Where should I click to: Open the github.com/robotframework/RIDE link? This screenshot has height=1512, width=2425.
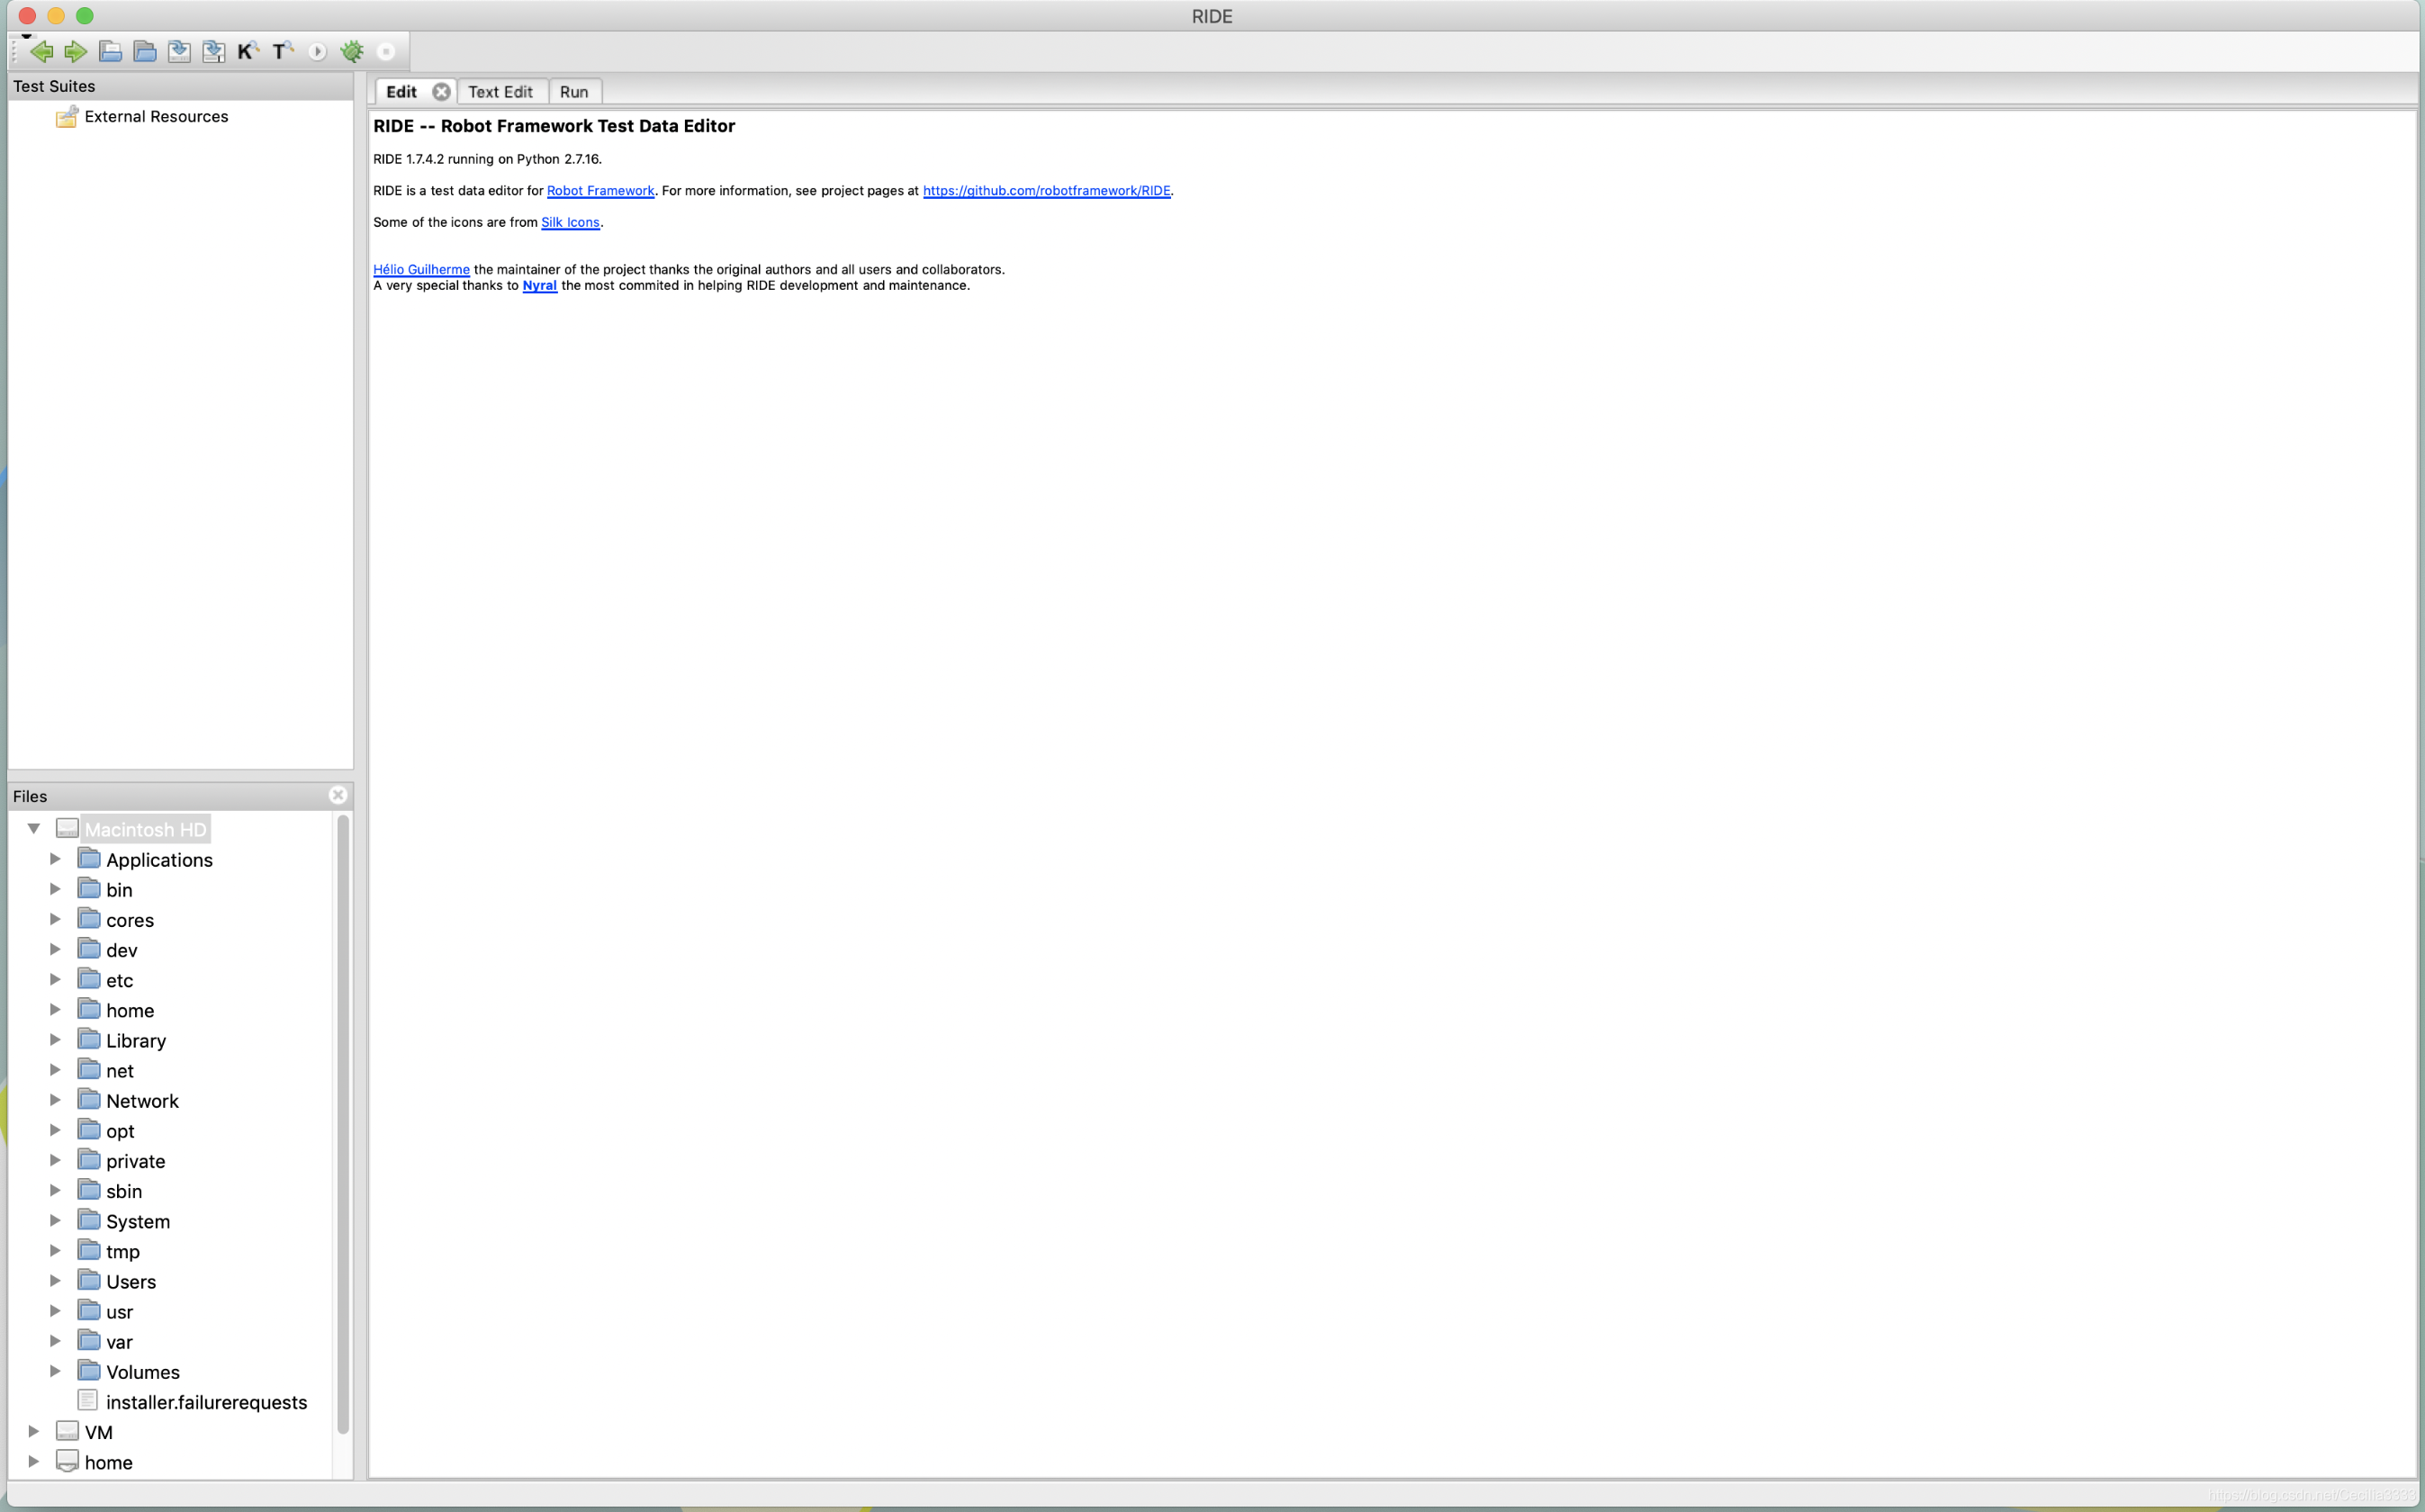[1046, 191]
